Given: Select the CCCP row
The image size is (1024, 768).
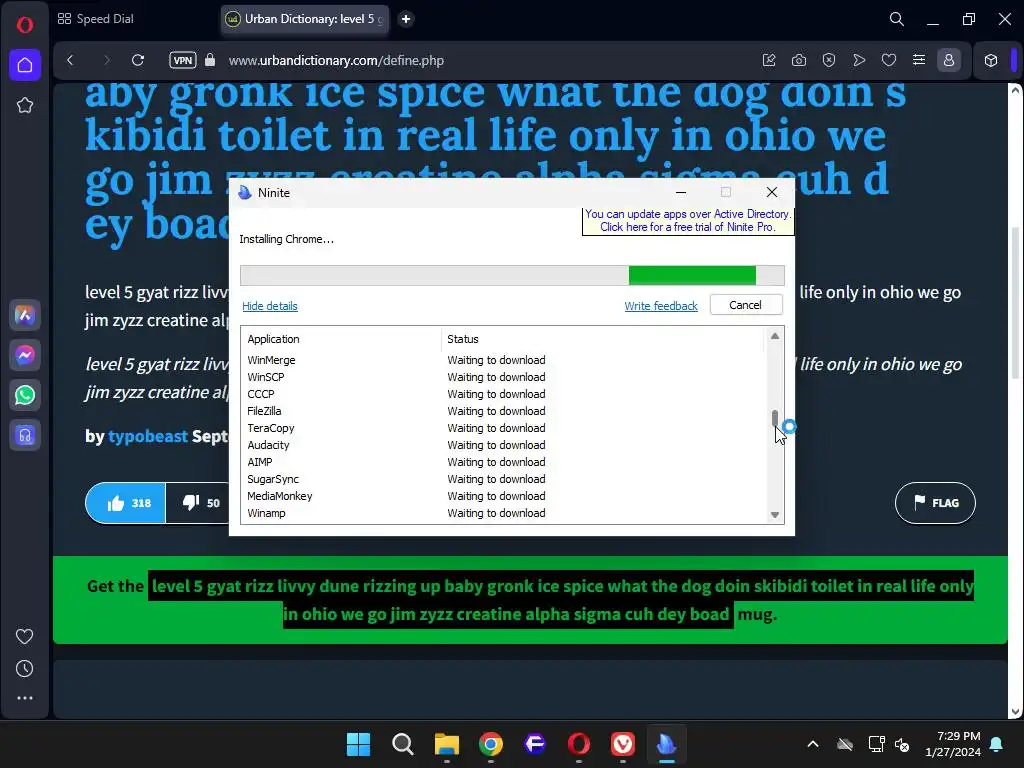Looking at the screenshot, I should click(x=503, y=394).
